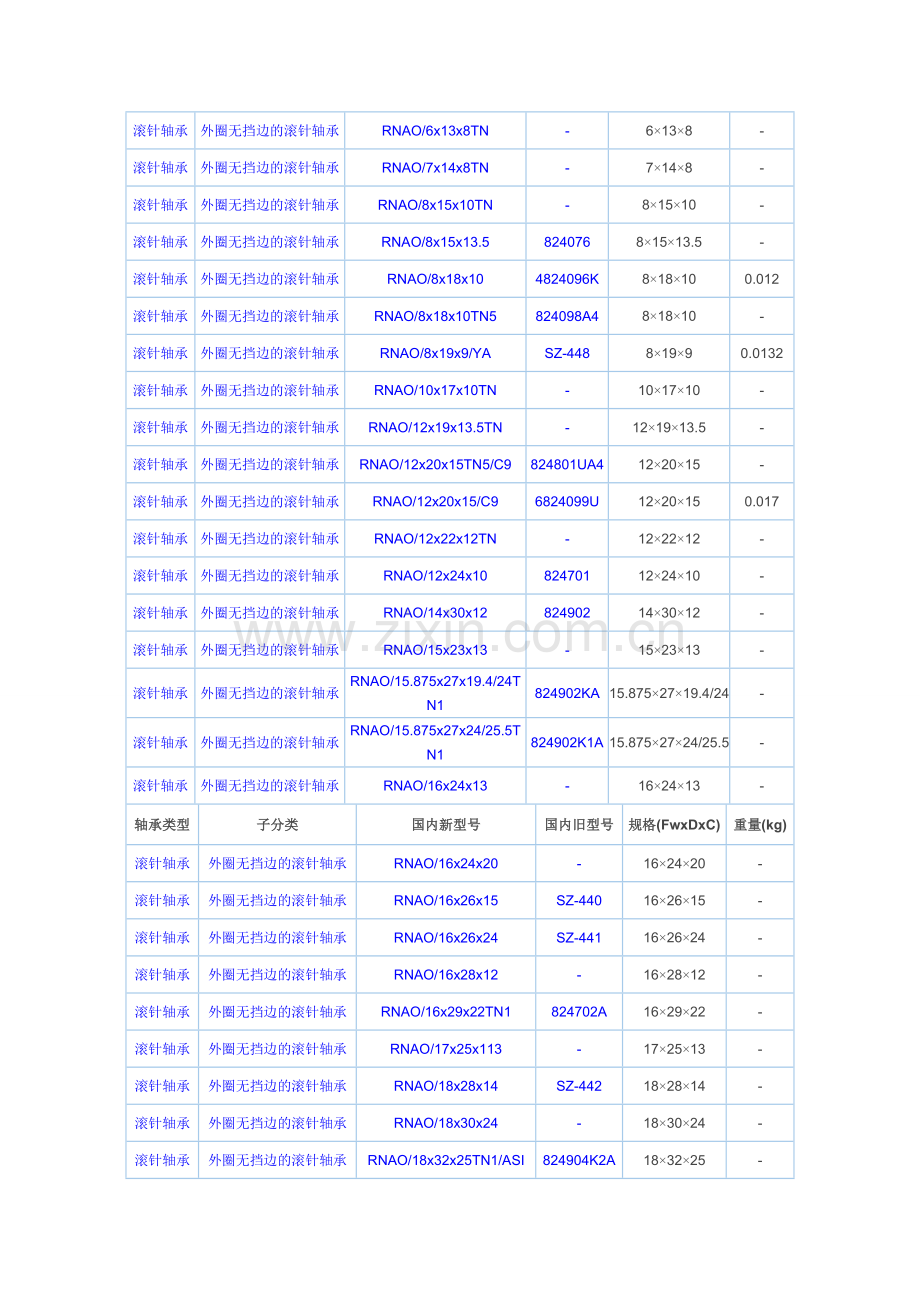Screen dimensions: 920x1302
Task: Click old model 824701
Action: click(x=567, y=575)
